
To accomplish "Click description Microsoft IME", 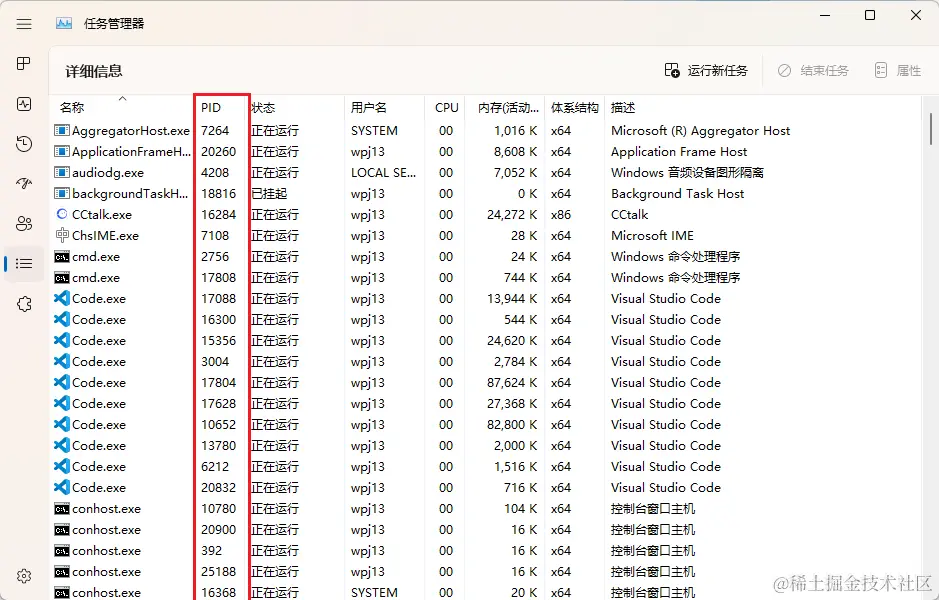I will coord(652,235).
